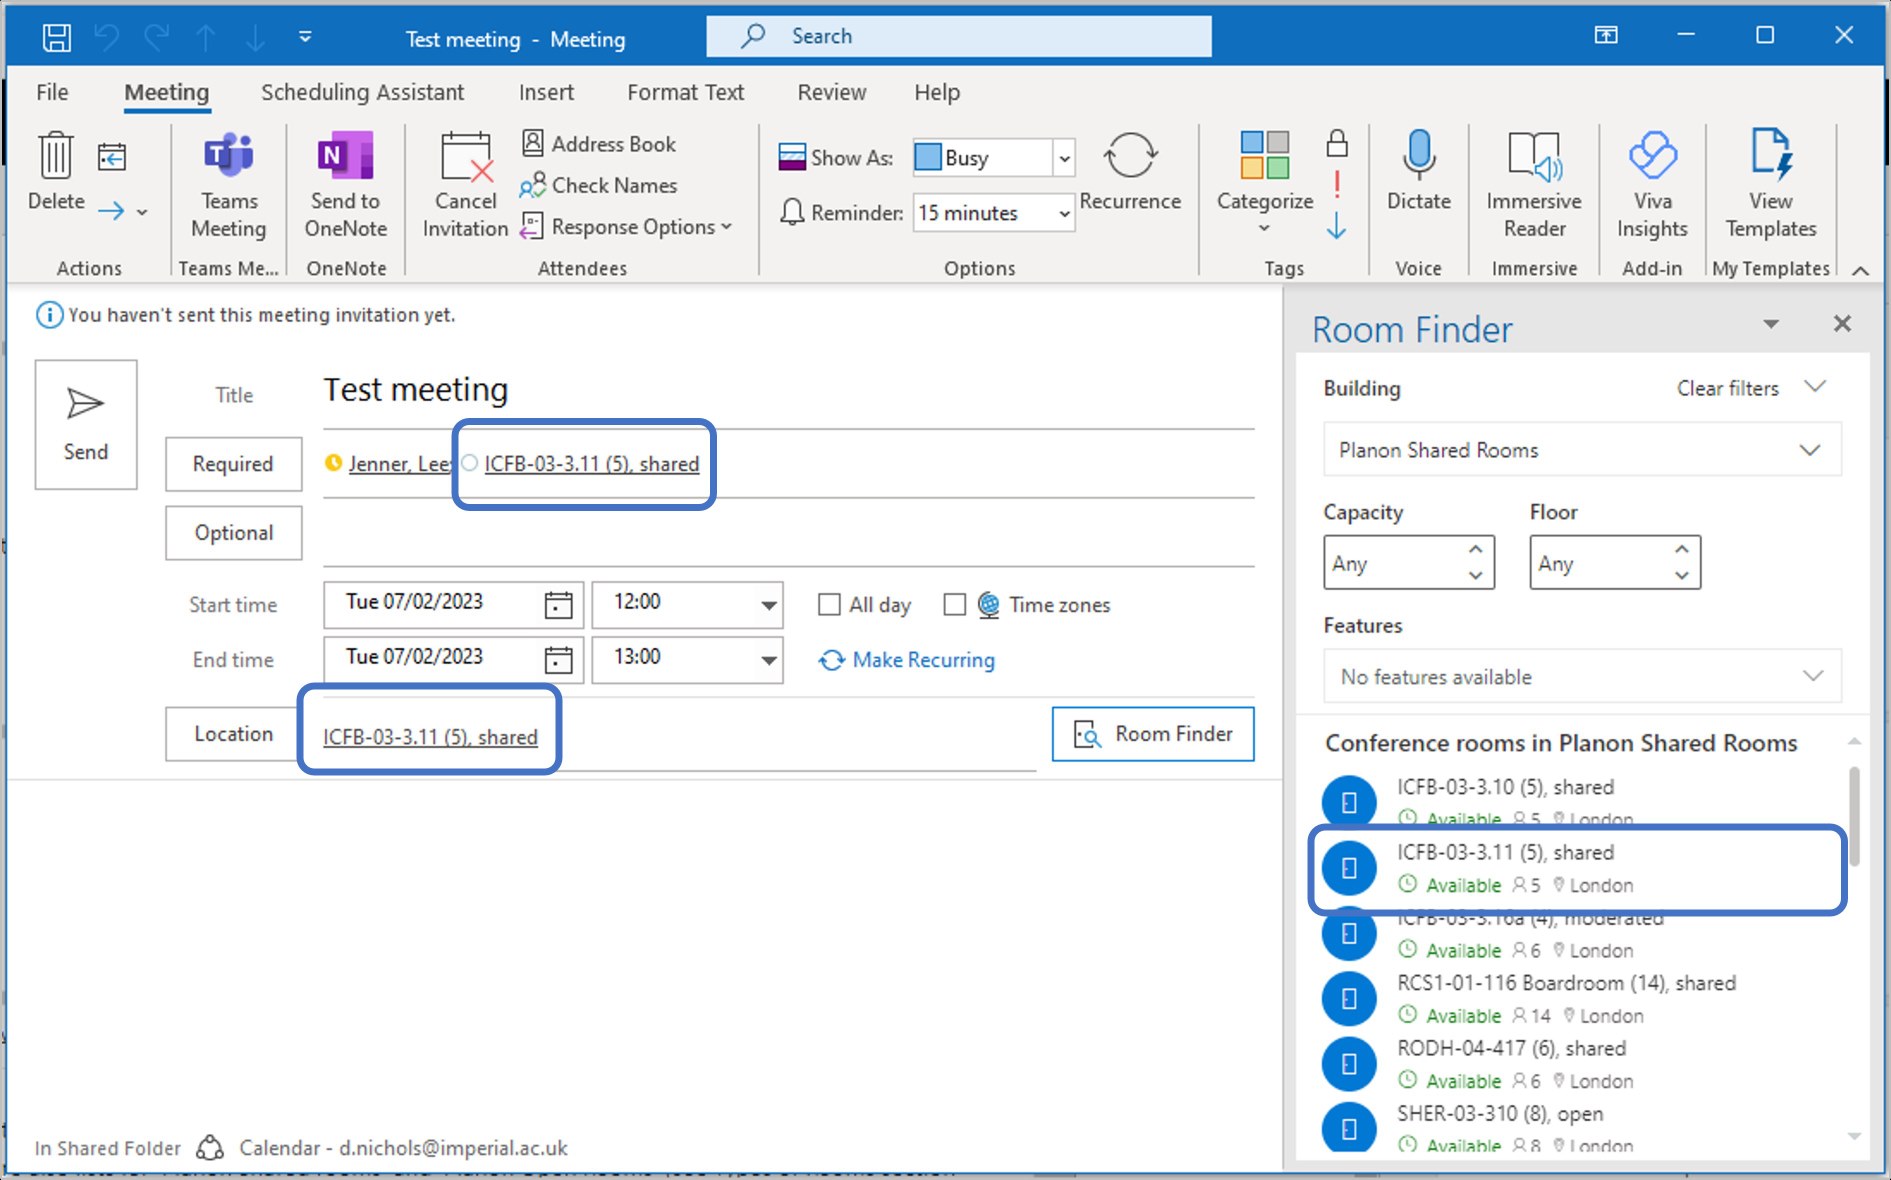Open the Address Book
This screenshot has height=1180, width=1891.
click(599, 144)
